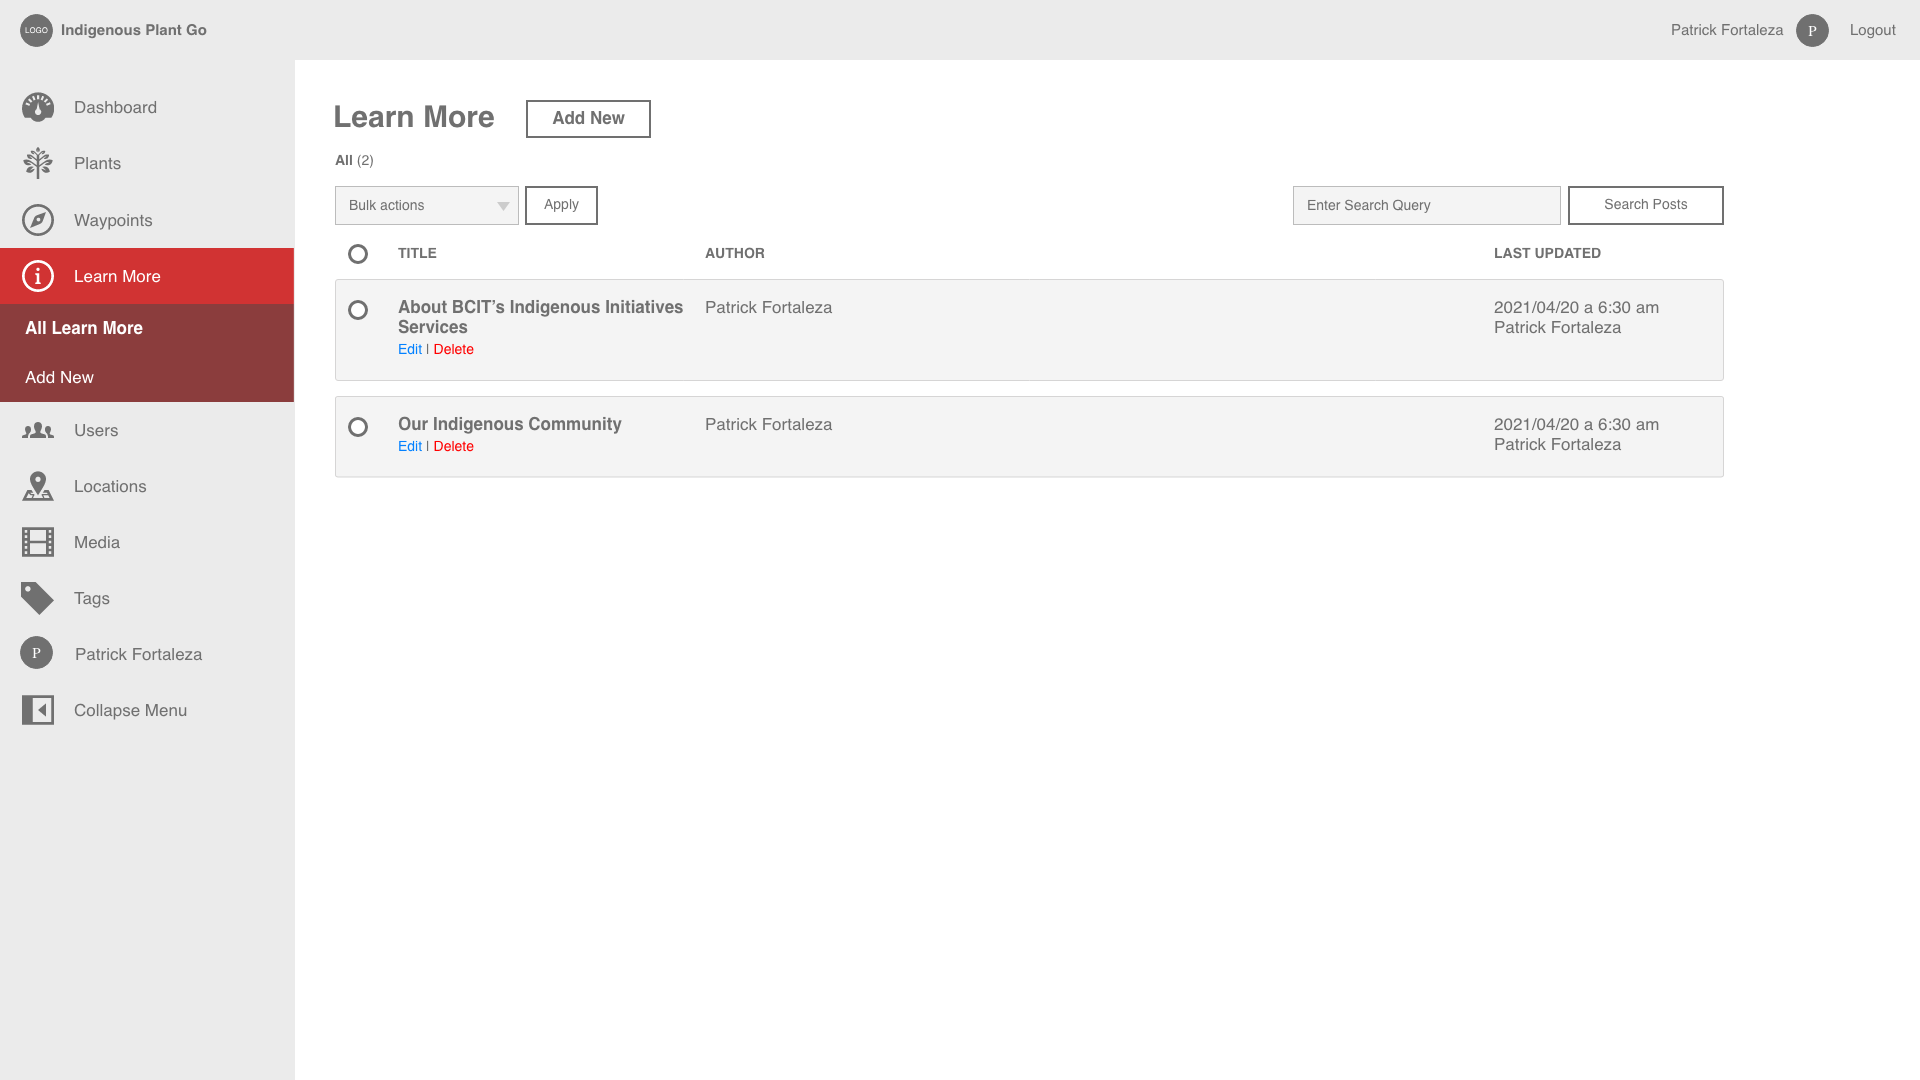
Task: Open the Dashboard gauge icon
Action: pos(38,107)
